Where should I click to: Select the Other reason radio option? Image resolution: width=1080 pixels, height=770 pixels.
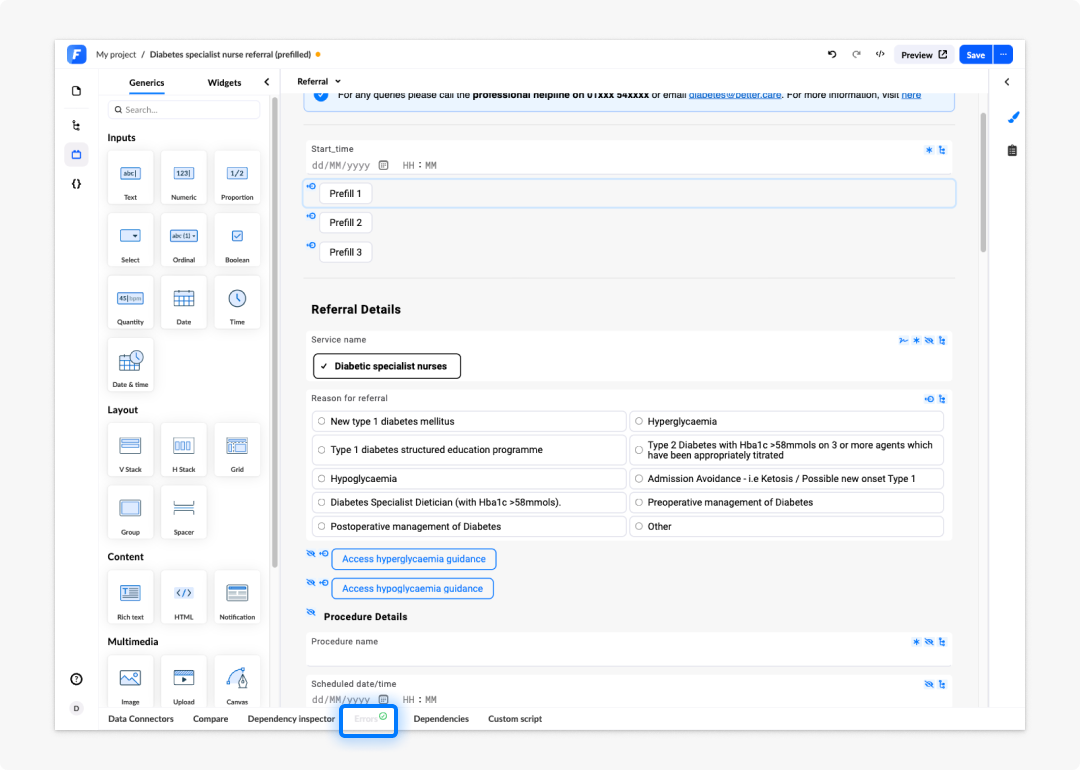[x=787, y=527]
